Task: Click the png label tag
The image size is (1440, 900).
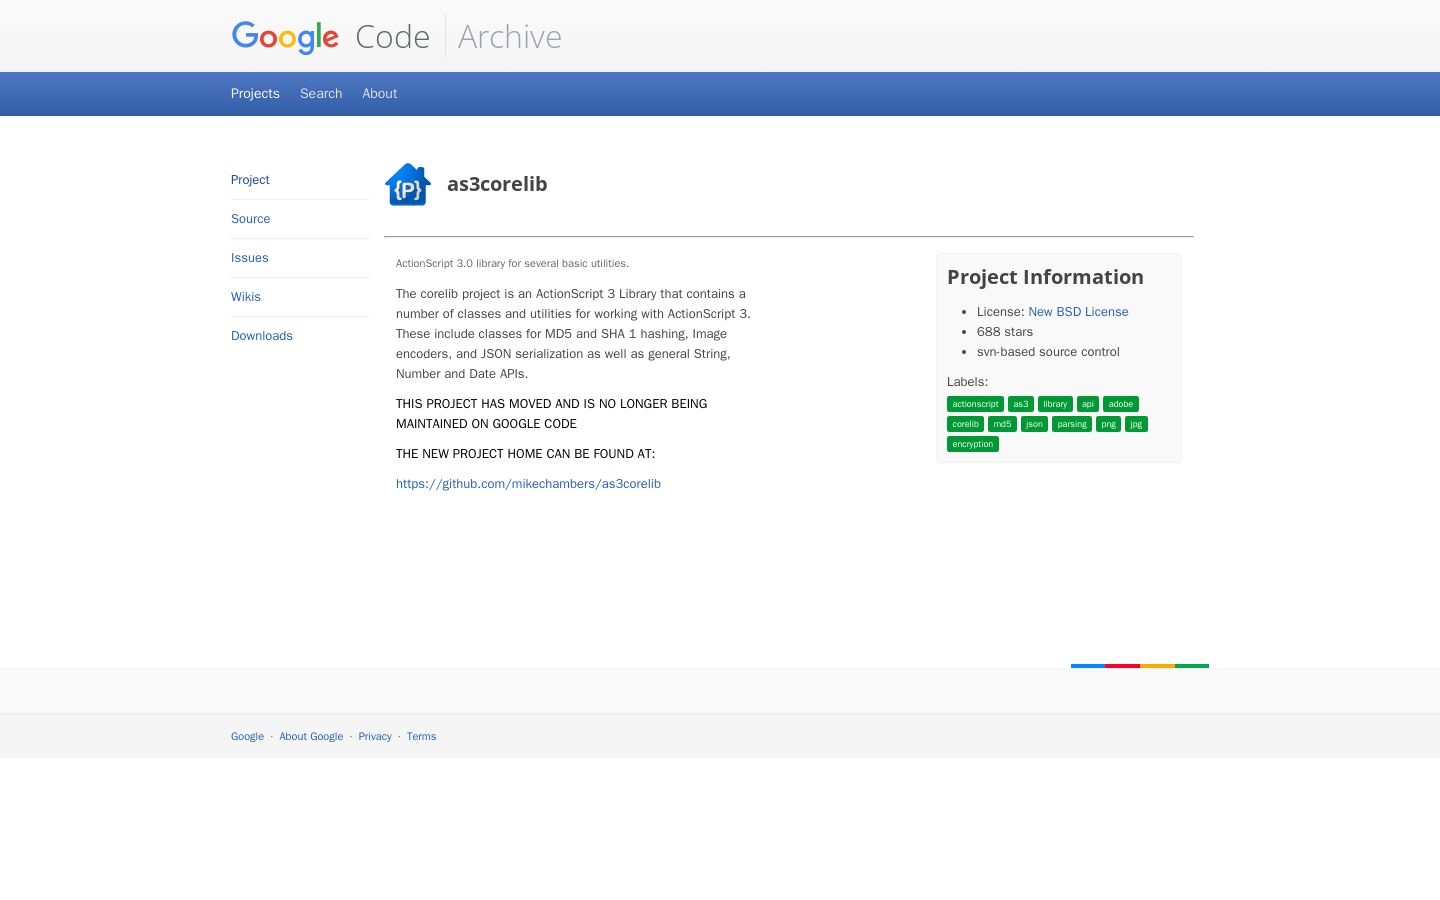Action: click(x=1108, y=424)
